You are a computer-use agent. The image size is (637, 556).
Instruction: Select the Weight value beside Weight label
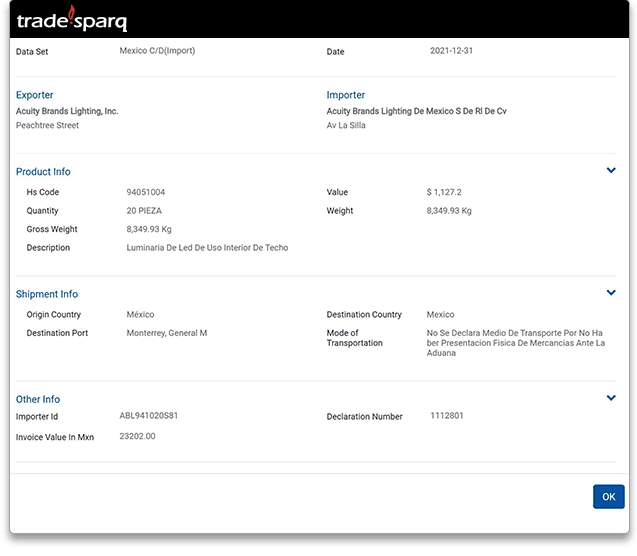449,210
